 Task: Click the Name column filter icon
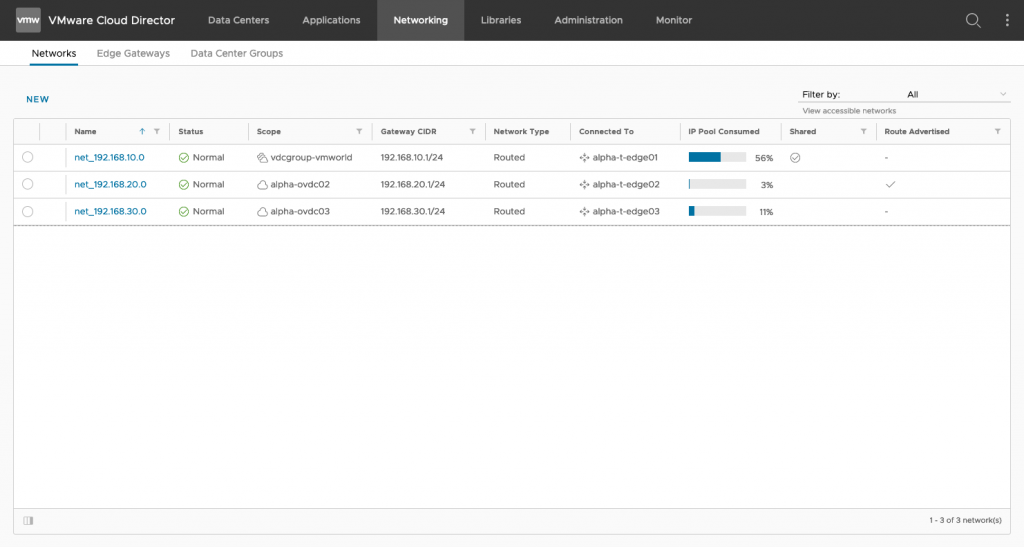coord(157,132)
